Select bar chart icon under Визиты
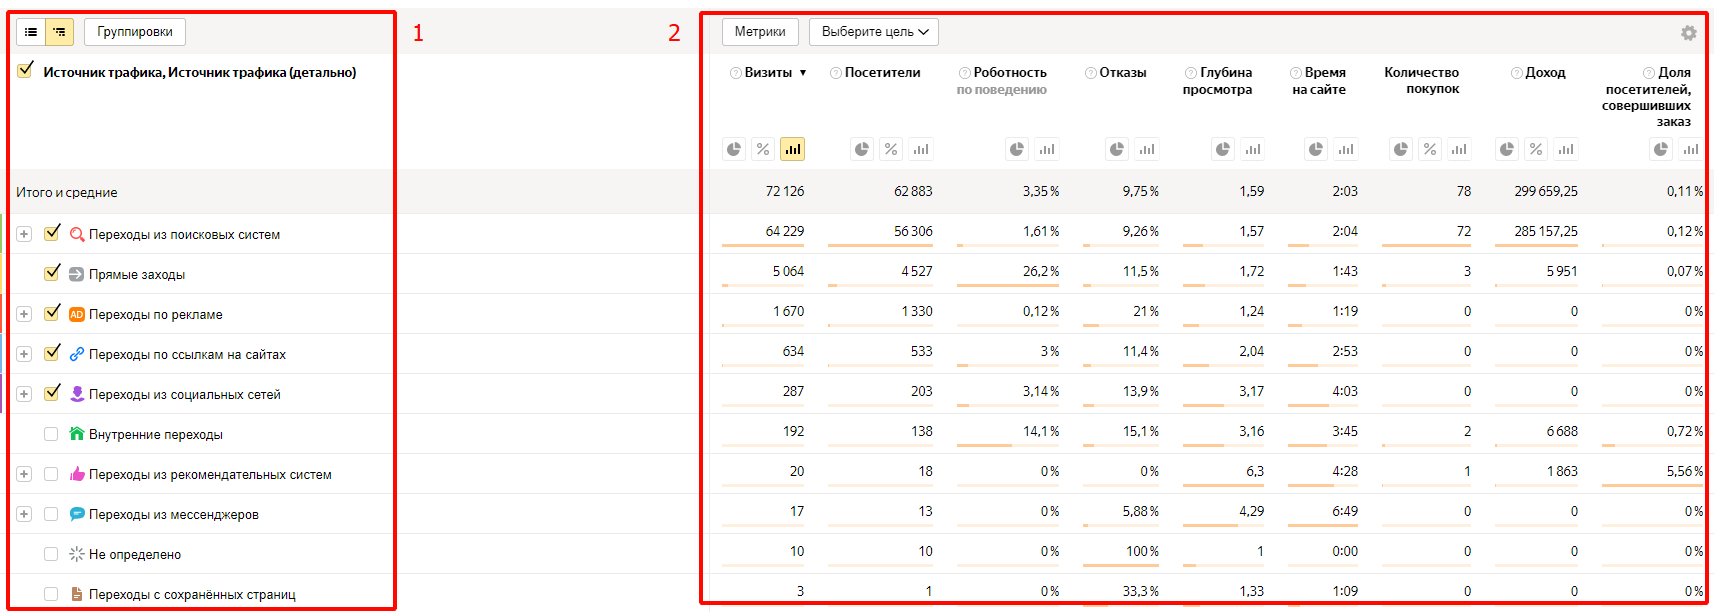This screenshot has height=612, width=1714. pyautogui.click(x=792, y=149)
